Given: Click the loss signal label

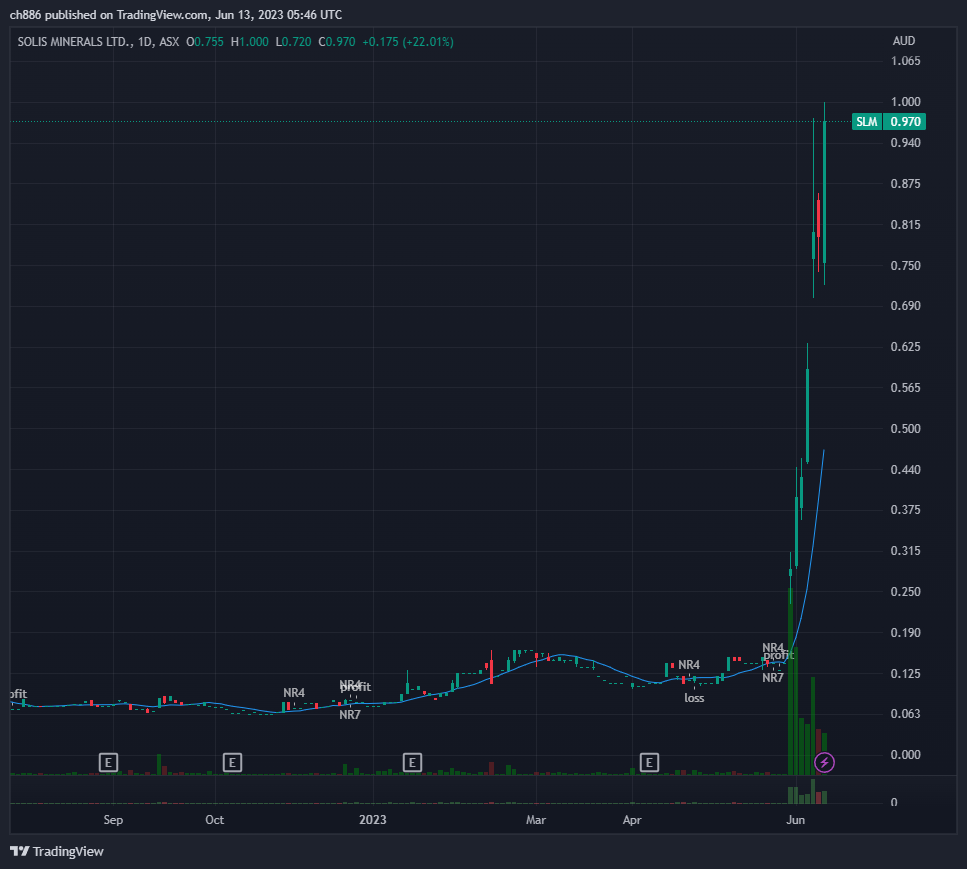Looking at the screenshot, I should click(x=694, y=698).
